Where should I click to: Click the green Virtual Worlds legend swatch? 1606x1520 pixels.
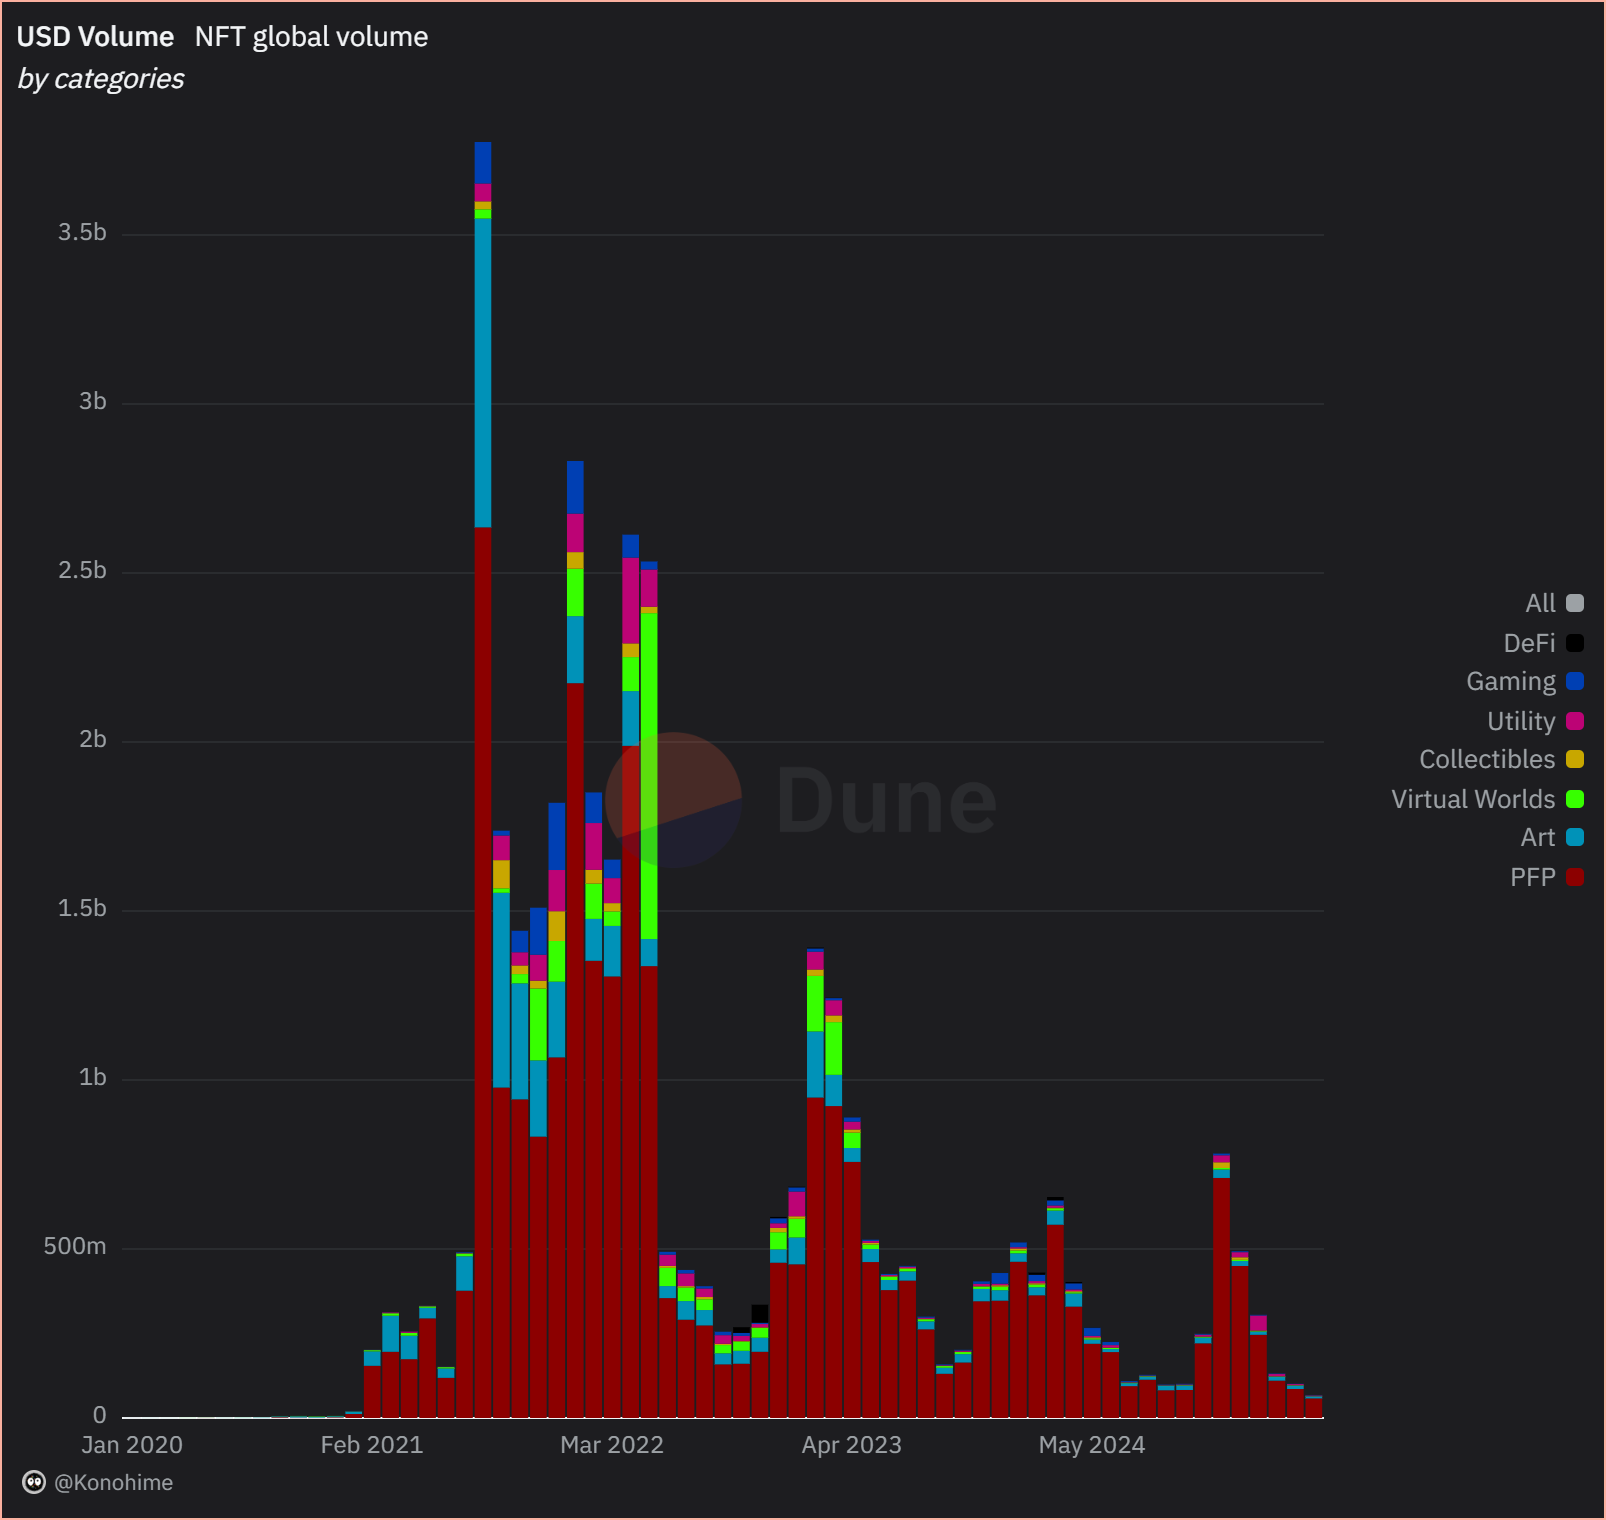point(1573,799)
